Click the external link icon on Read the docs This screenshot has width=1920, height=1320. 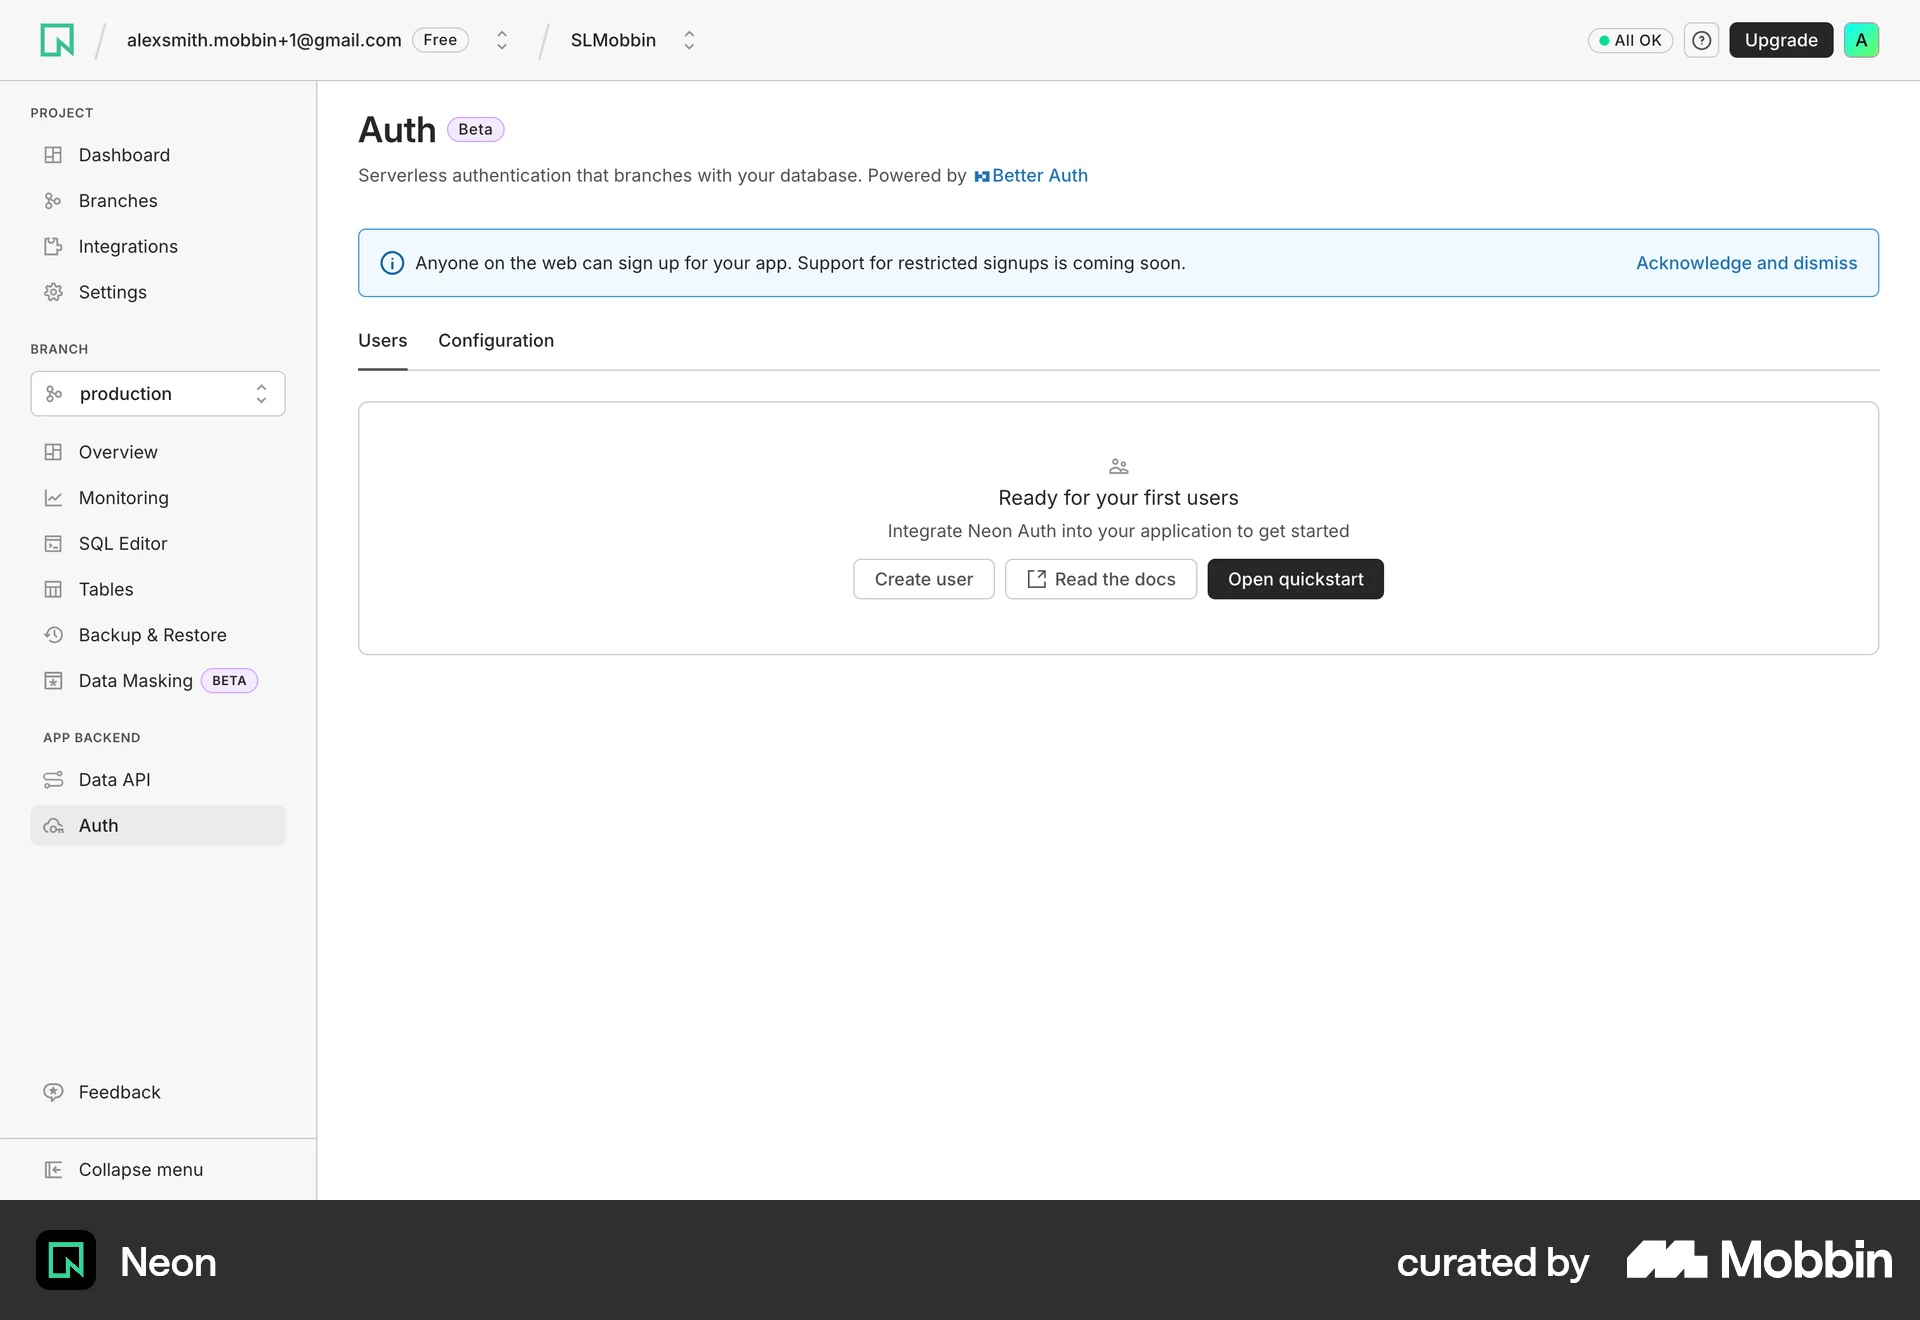pyautogui.click(x=1036, y=579)
